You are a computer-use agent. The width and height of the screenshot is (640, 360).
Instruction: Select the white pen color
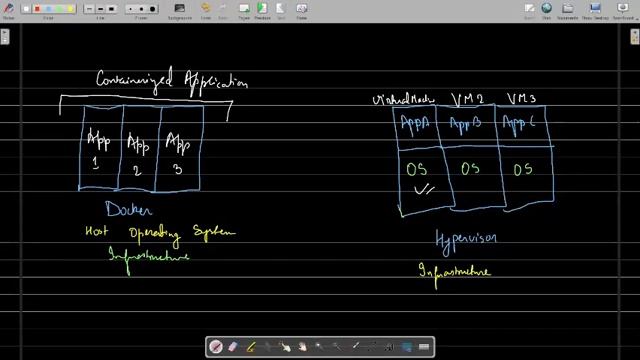(x=27, y=9)
